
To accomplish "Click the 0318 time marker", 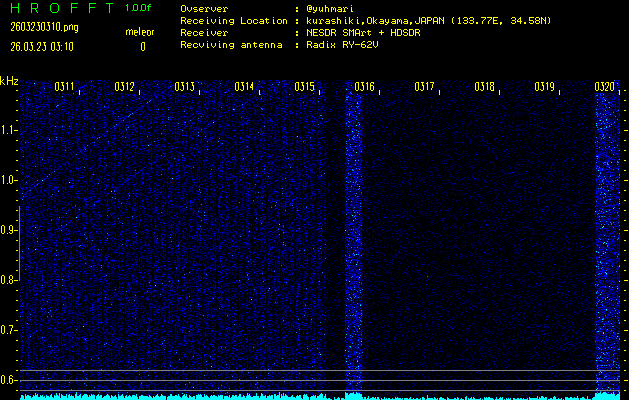I will click(x=484, y=87).
